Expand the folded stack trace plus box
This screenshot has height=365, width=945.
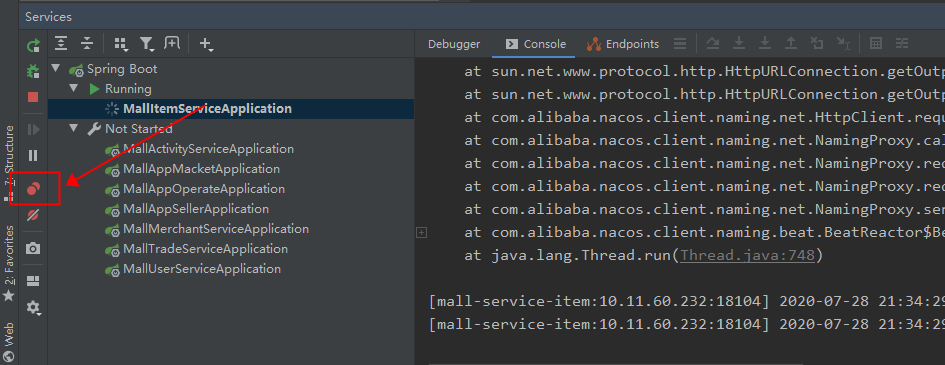coord(422,232)
